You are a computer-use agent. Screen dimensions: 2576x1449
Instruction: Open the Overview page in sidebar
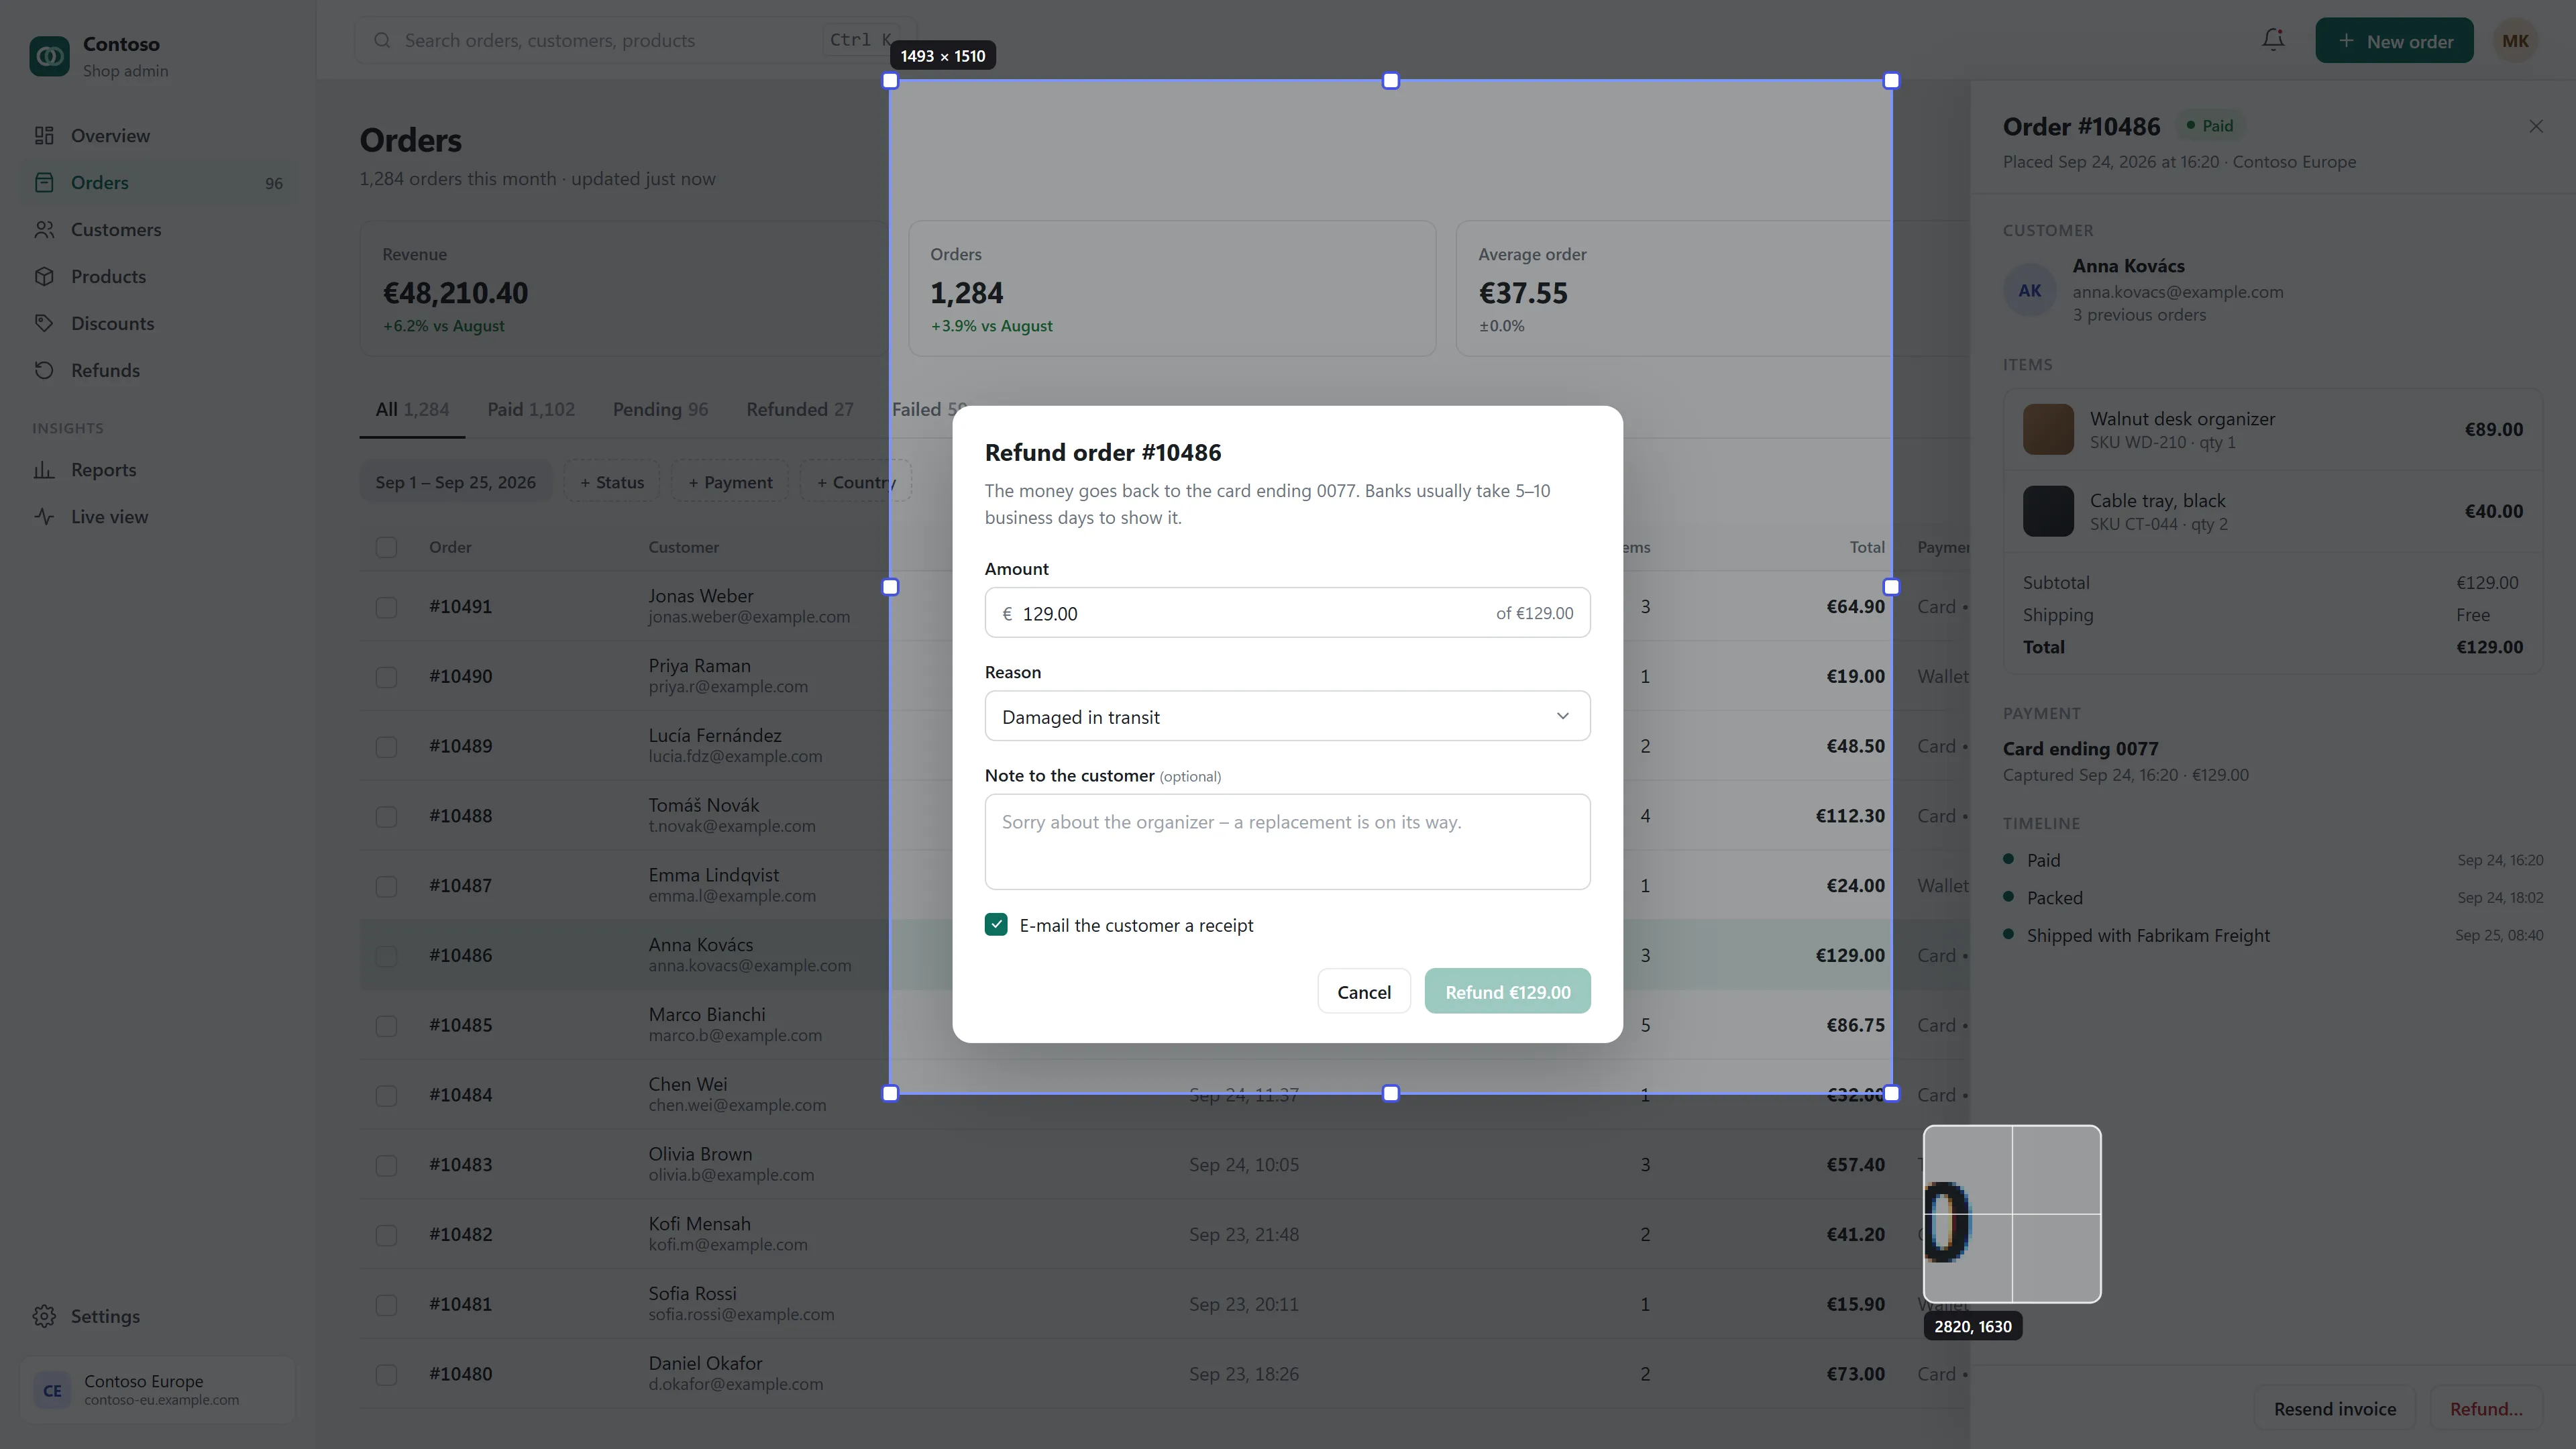point(158,135)
